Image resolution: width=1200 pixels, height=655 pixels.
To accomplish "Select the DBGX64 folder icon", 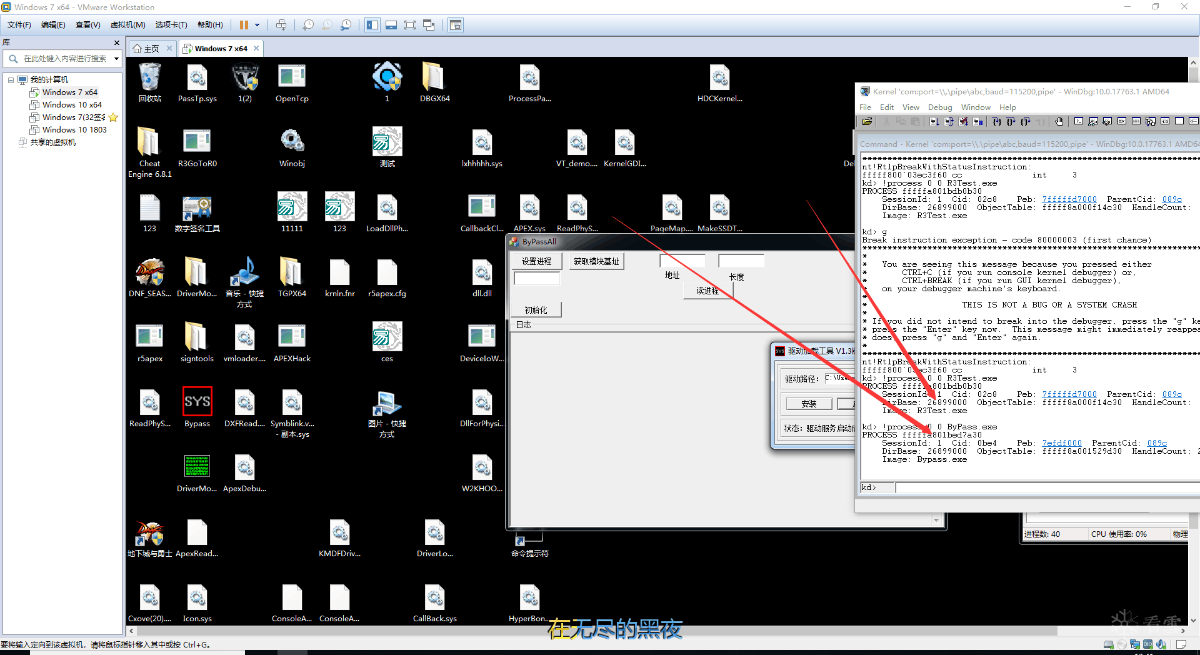I will [434, 82].
